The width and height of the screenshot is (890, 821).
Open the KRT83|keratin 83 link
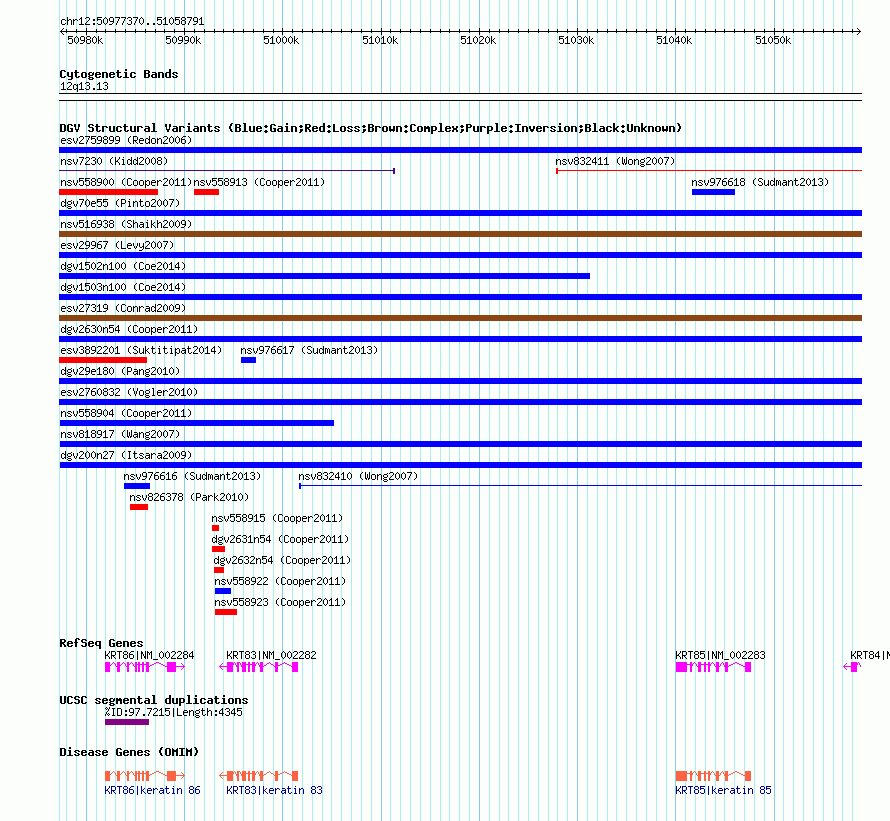(x=274, y=790)
